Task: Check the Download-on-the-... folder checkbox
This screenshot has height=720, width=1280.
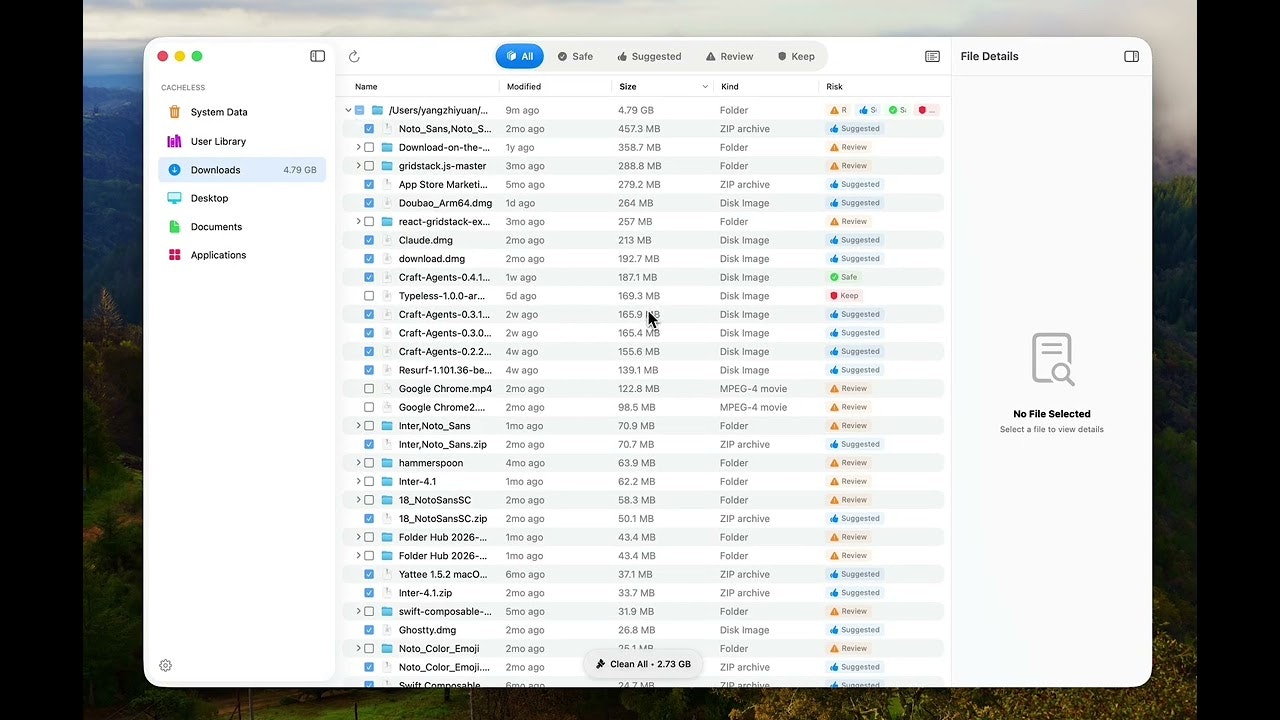Action: click(369, 147)
